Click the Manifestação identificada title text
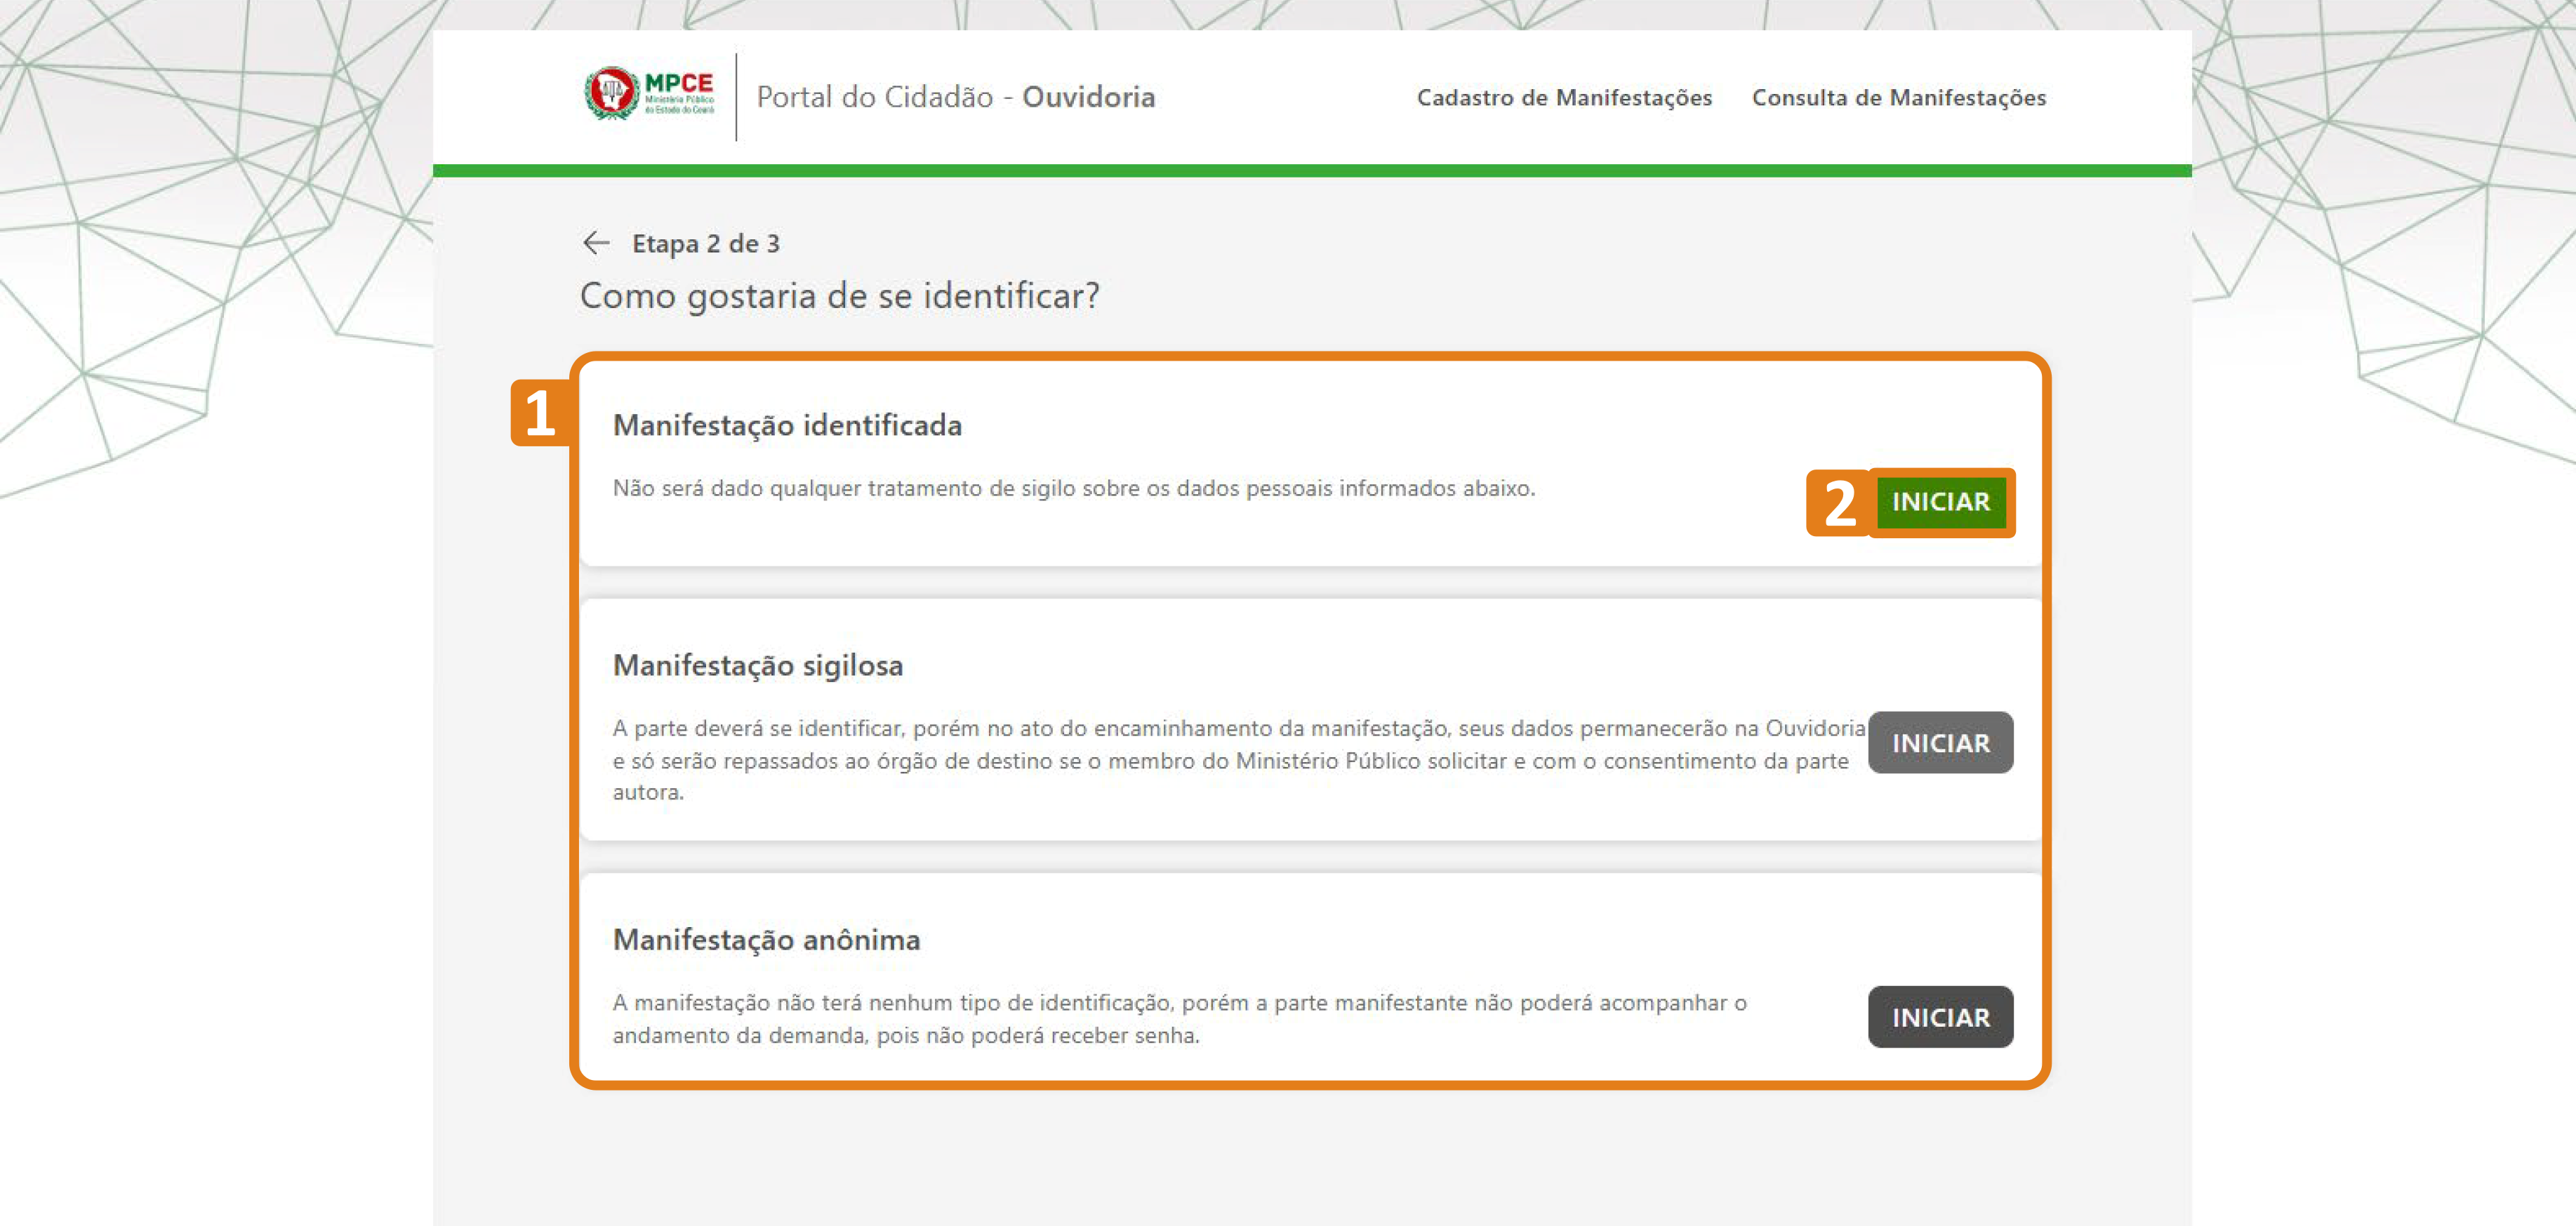2576x1226 pixels. click(x=788, y=425)
